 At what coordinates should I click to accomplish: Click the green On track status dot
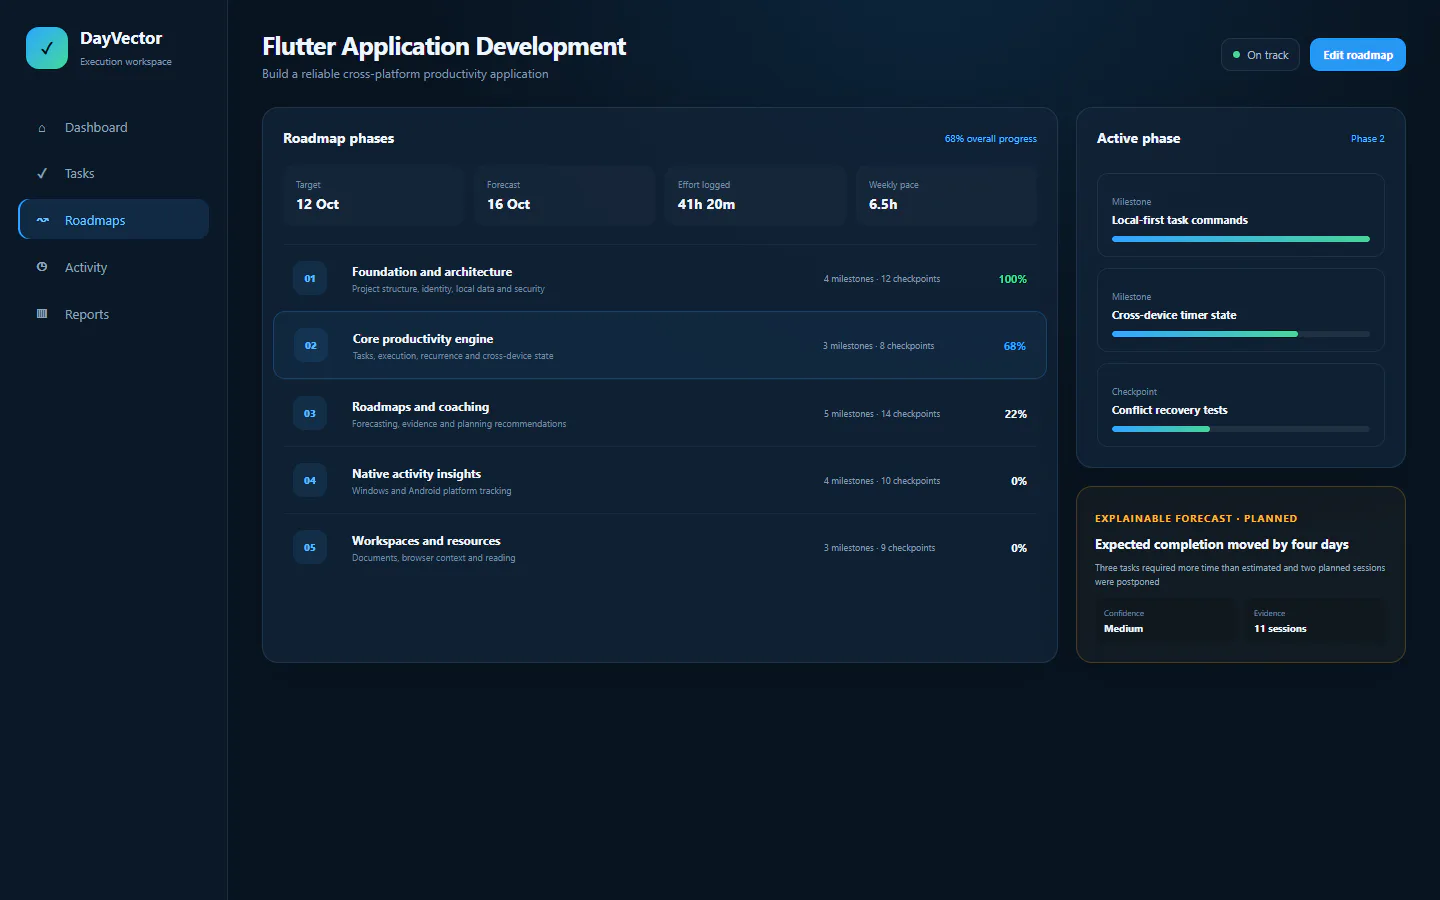[x=1237, y=55]
